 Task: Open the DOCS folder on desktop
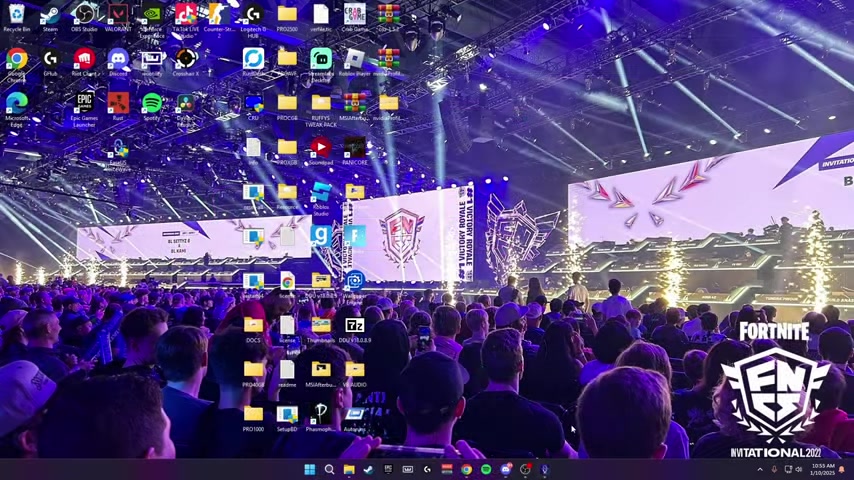point(253,325)
